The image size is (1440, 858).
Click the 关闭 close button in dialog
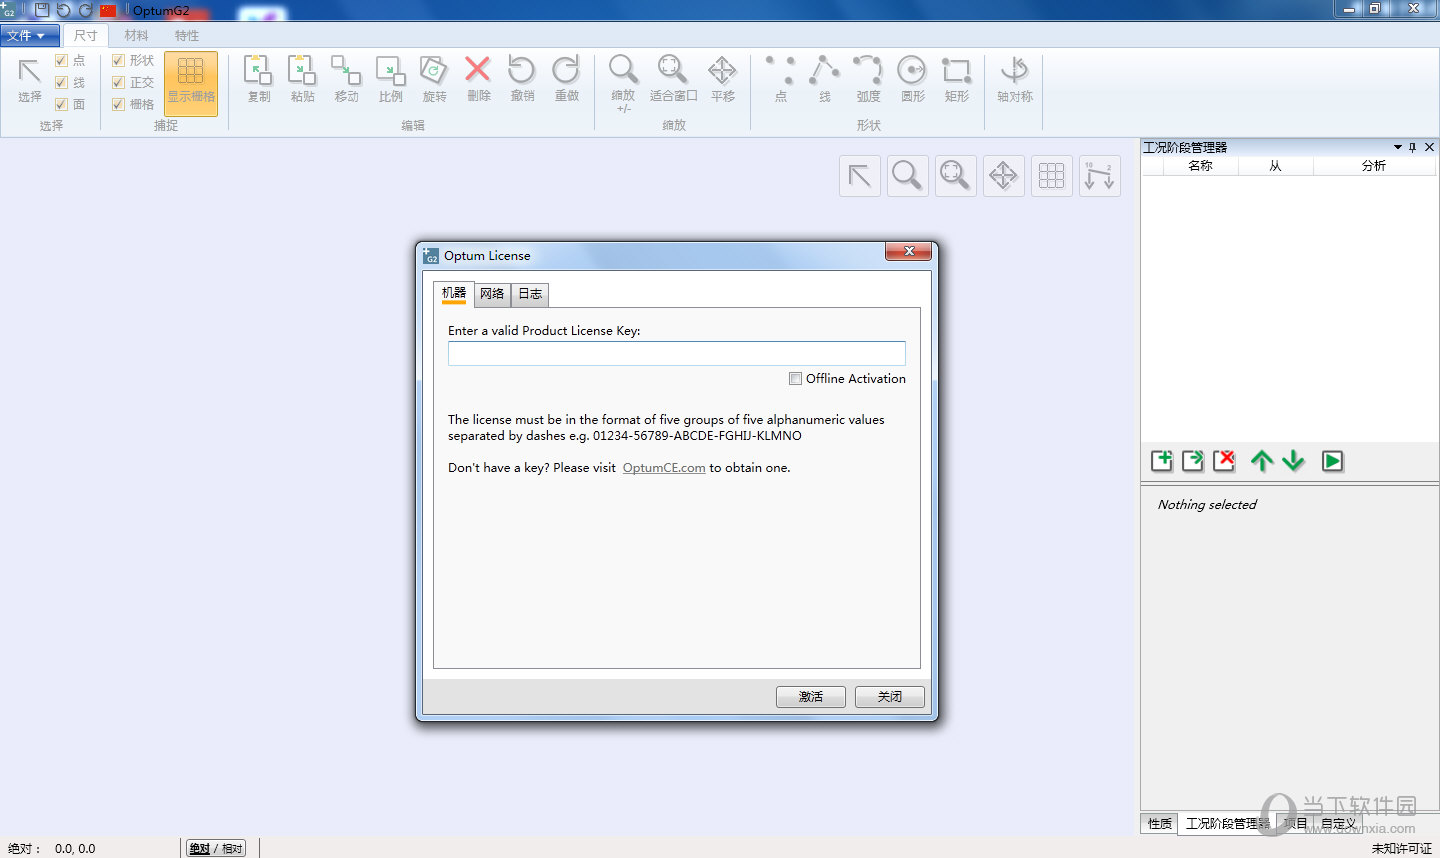pos(890,697)
